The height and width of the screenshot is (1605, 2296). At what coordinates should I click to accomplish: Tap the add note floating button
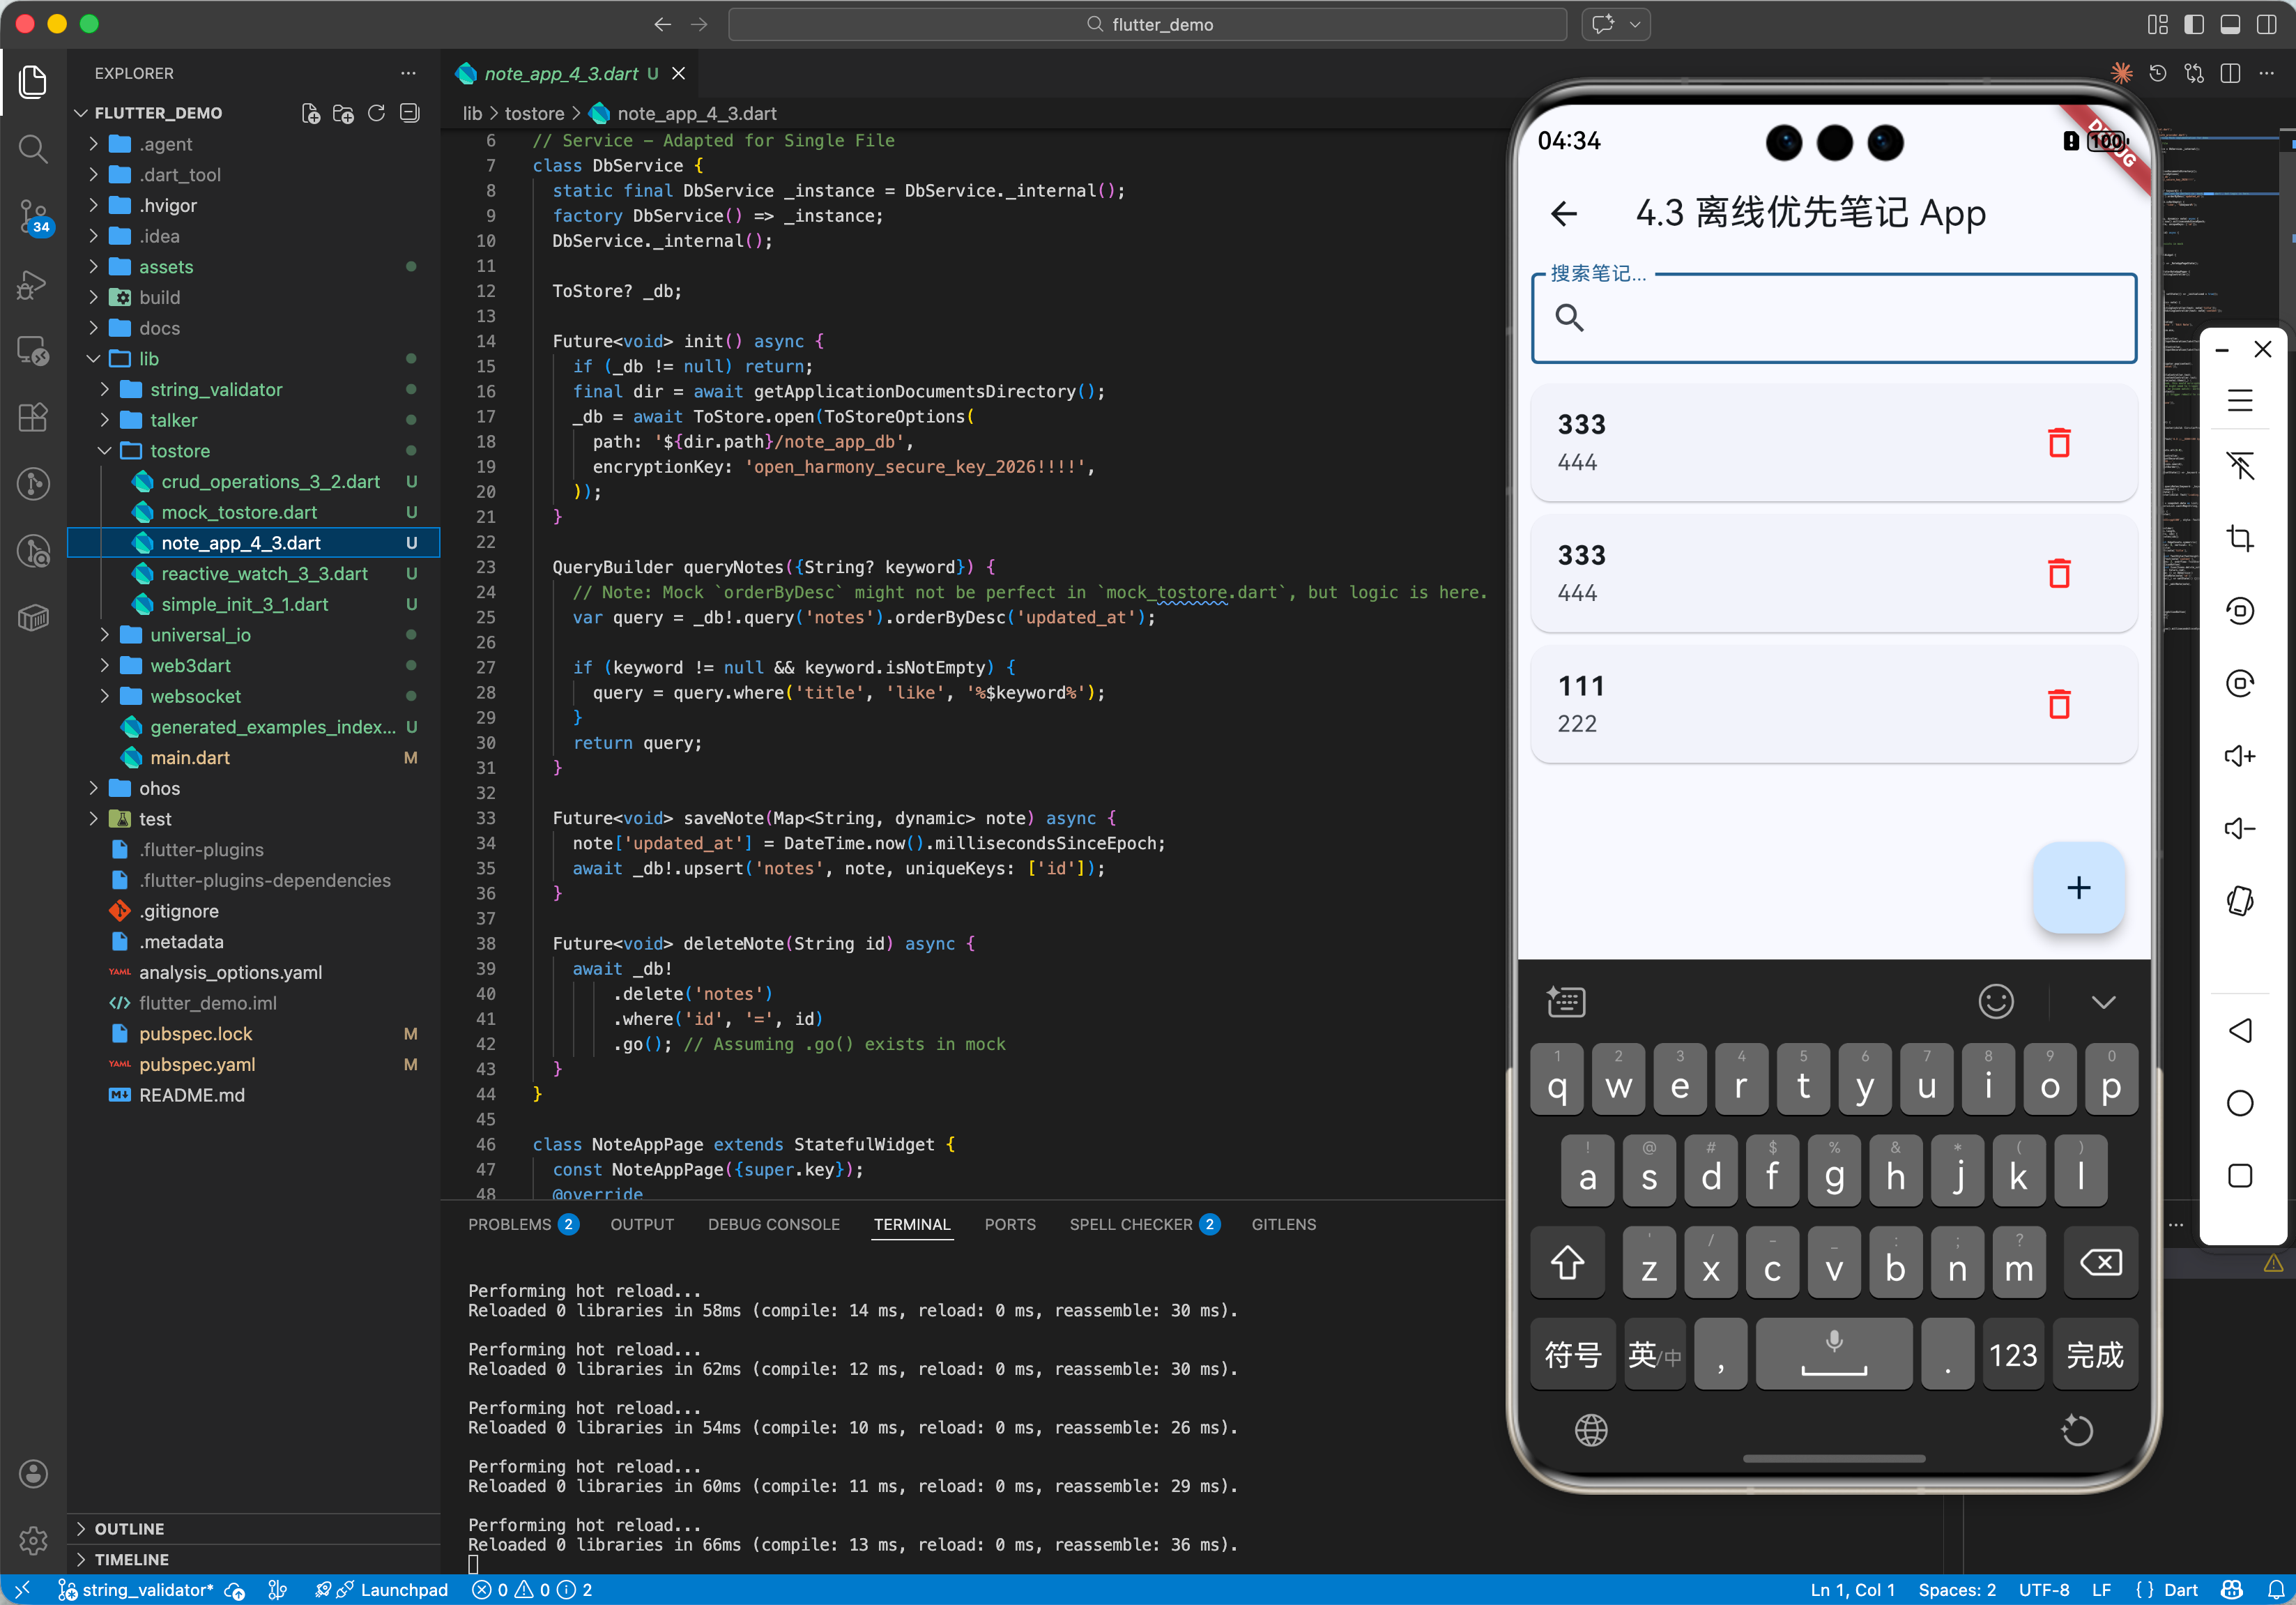point(2078,887)
